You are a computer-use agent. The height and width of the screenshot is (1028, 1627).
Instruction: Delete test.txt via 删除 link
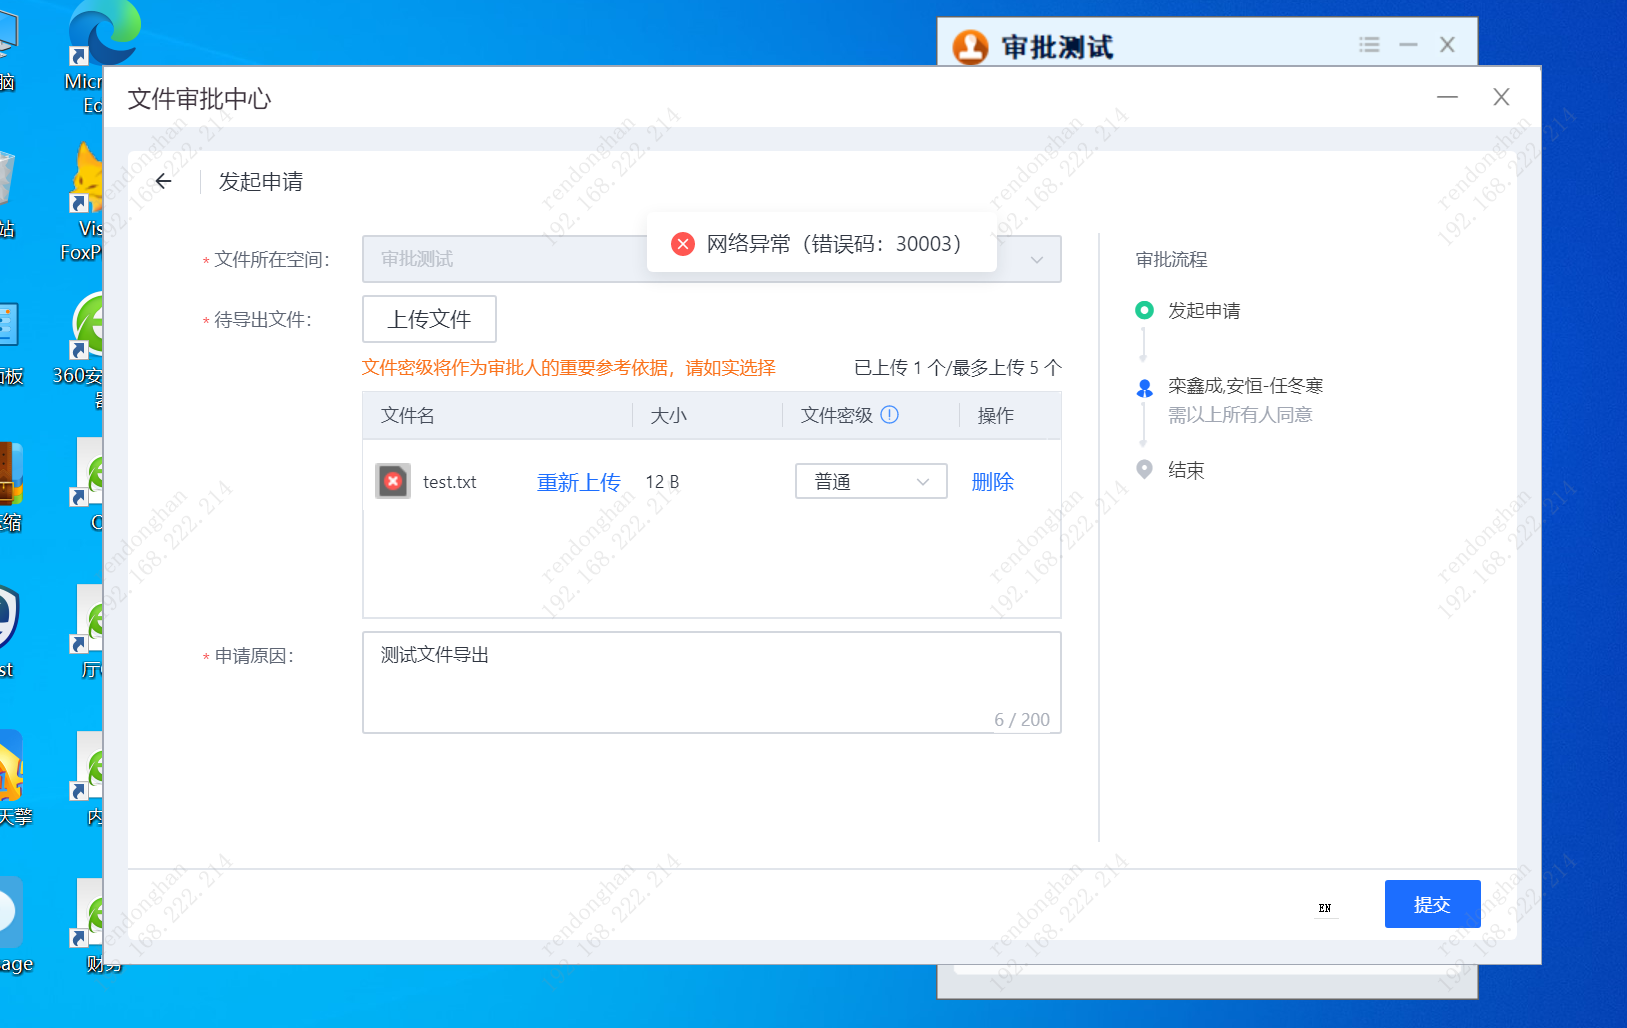(x=992, y=482)
